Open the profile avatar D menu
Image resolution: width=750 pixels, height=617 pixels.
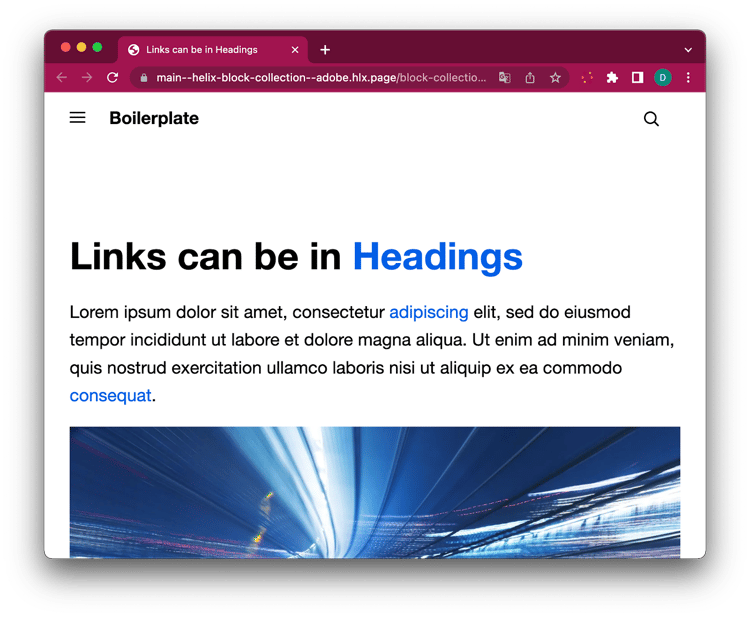(x=662, y=77)
